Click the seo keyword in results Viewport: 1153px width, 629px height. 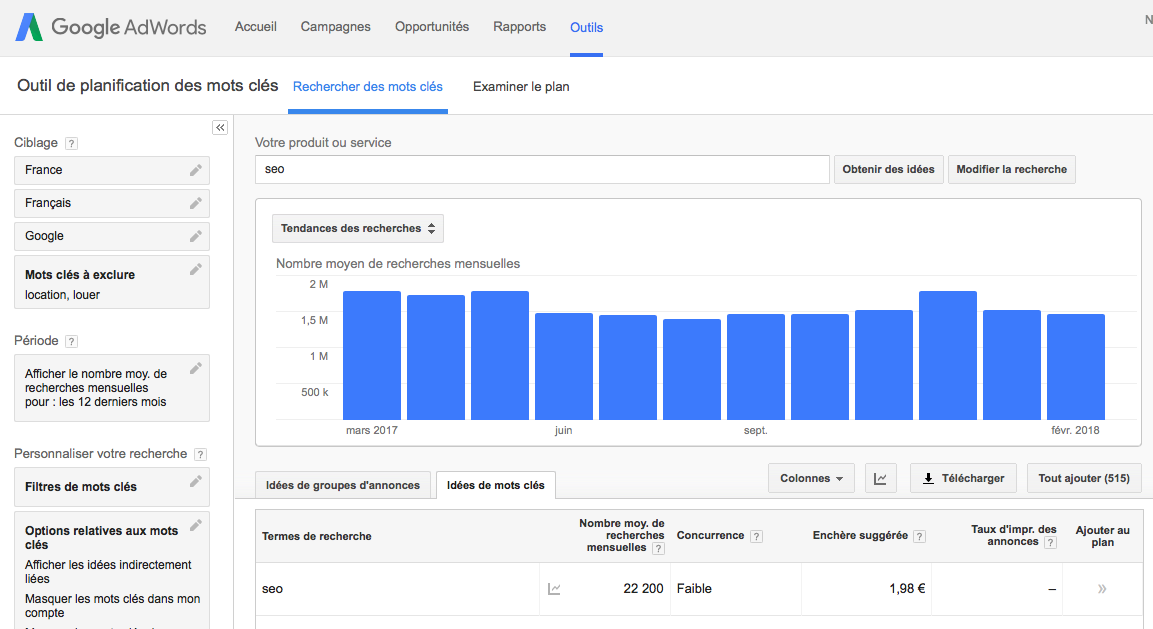tap(272, 589)
